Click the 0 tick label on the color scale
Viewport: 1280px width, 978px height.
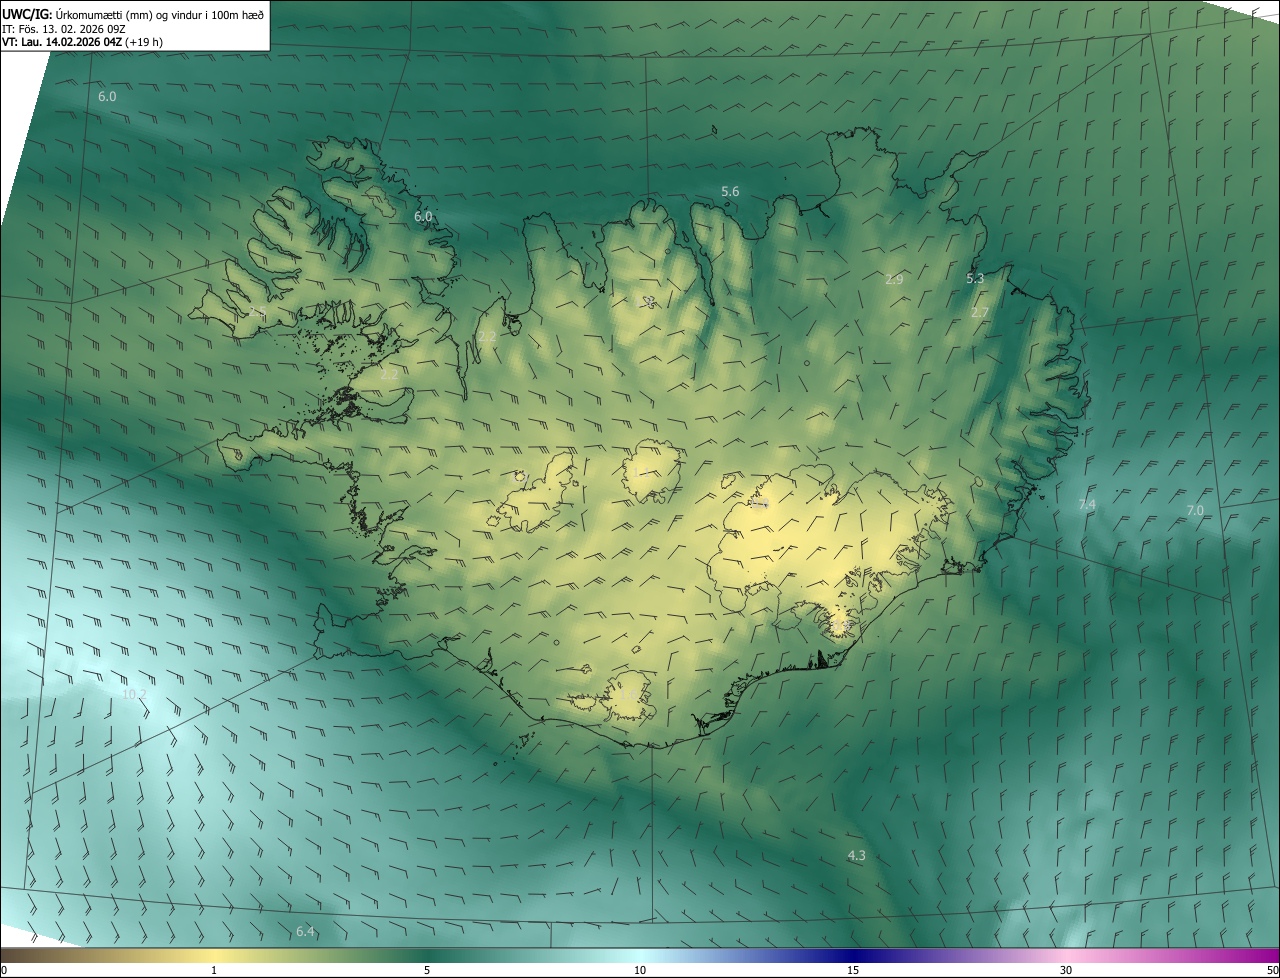tap(4, 970)
